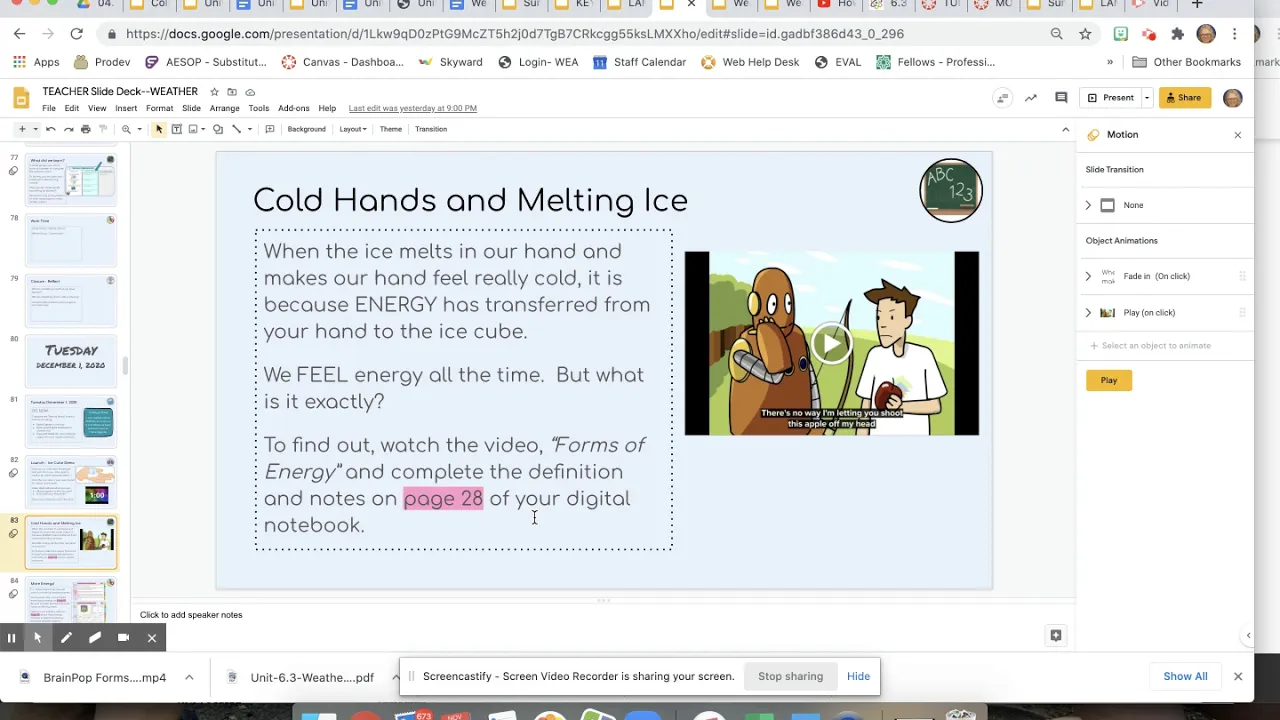Click the Unit-6.3-Weather pdf download
The image size is (1280, 720).
[x=311, y=677]
